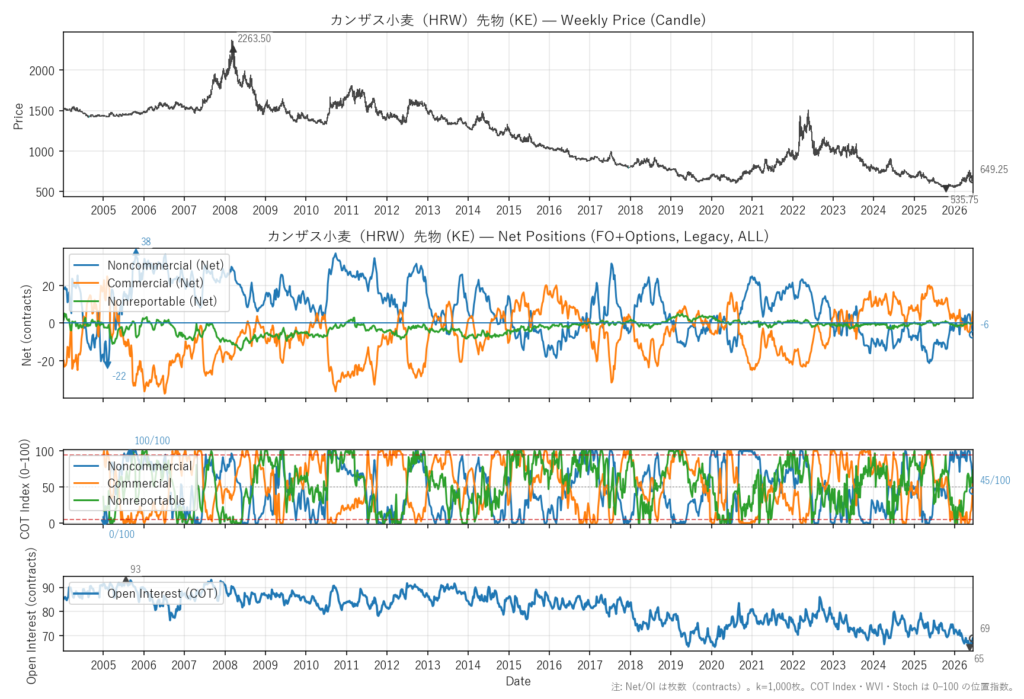The width and height of the screenshot is (1024, 699).
Task: Click the 2263.50 price peak label
Action: [254, 39]
